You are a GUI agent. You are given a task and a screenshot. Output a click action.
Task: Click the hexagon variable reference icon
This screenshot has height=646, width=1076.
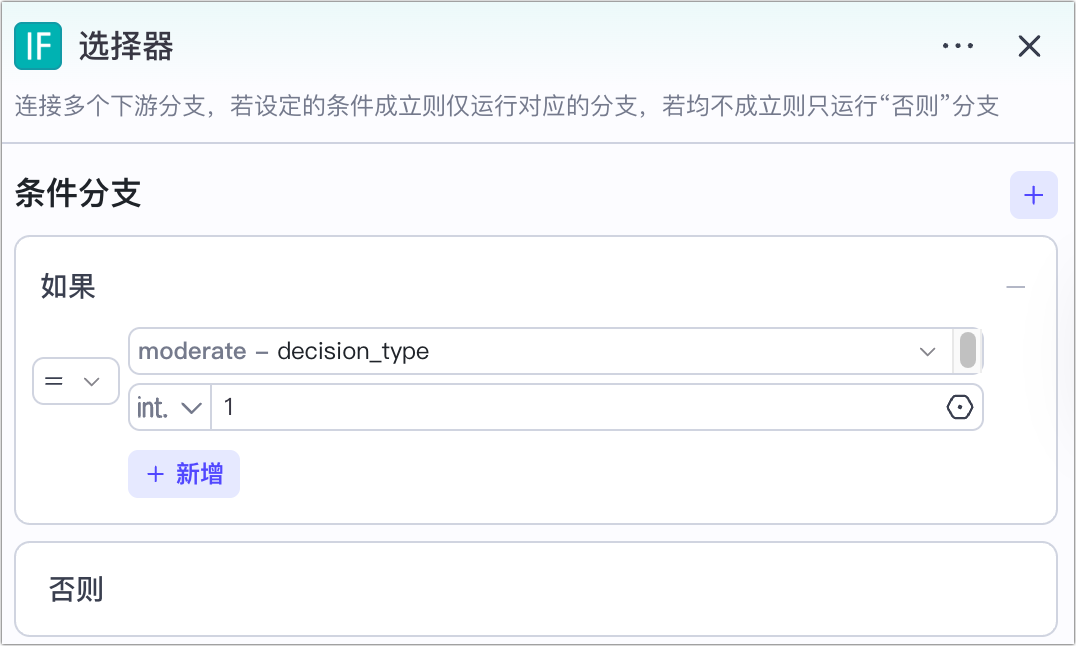[959, 408]
